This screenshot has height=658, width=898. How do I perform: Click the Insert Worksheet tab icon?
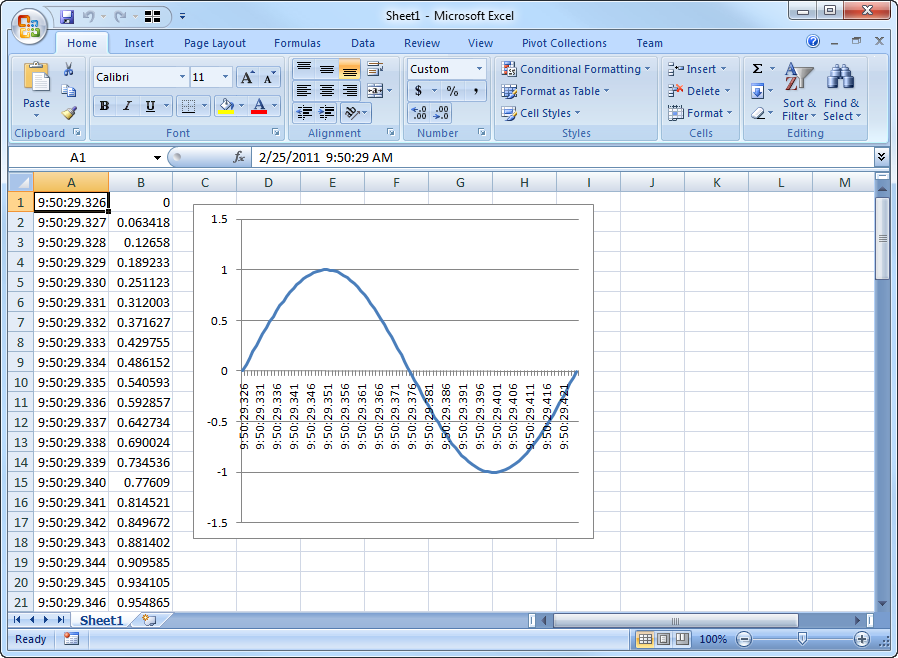(x=149, y=621)
